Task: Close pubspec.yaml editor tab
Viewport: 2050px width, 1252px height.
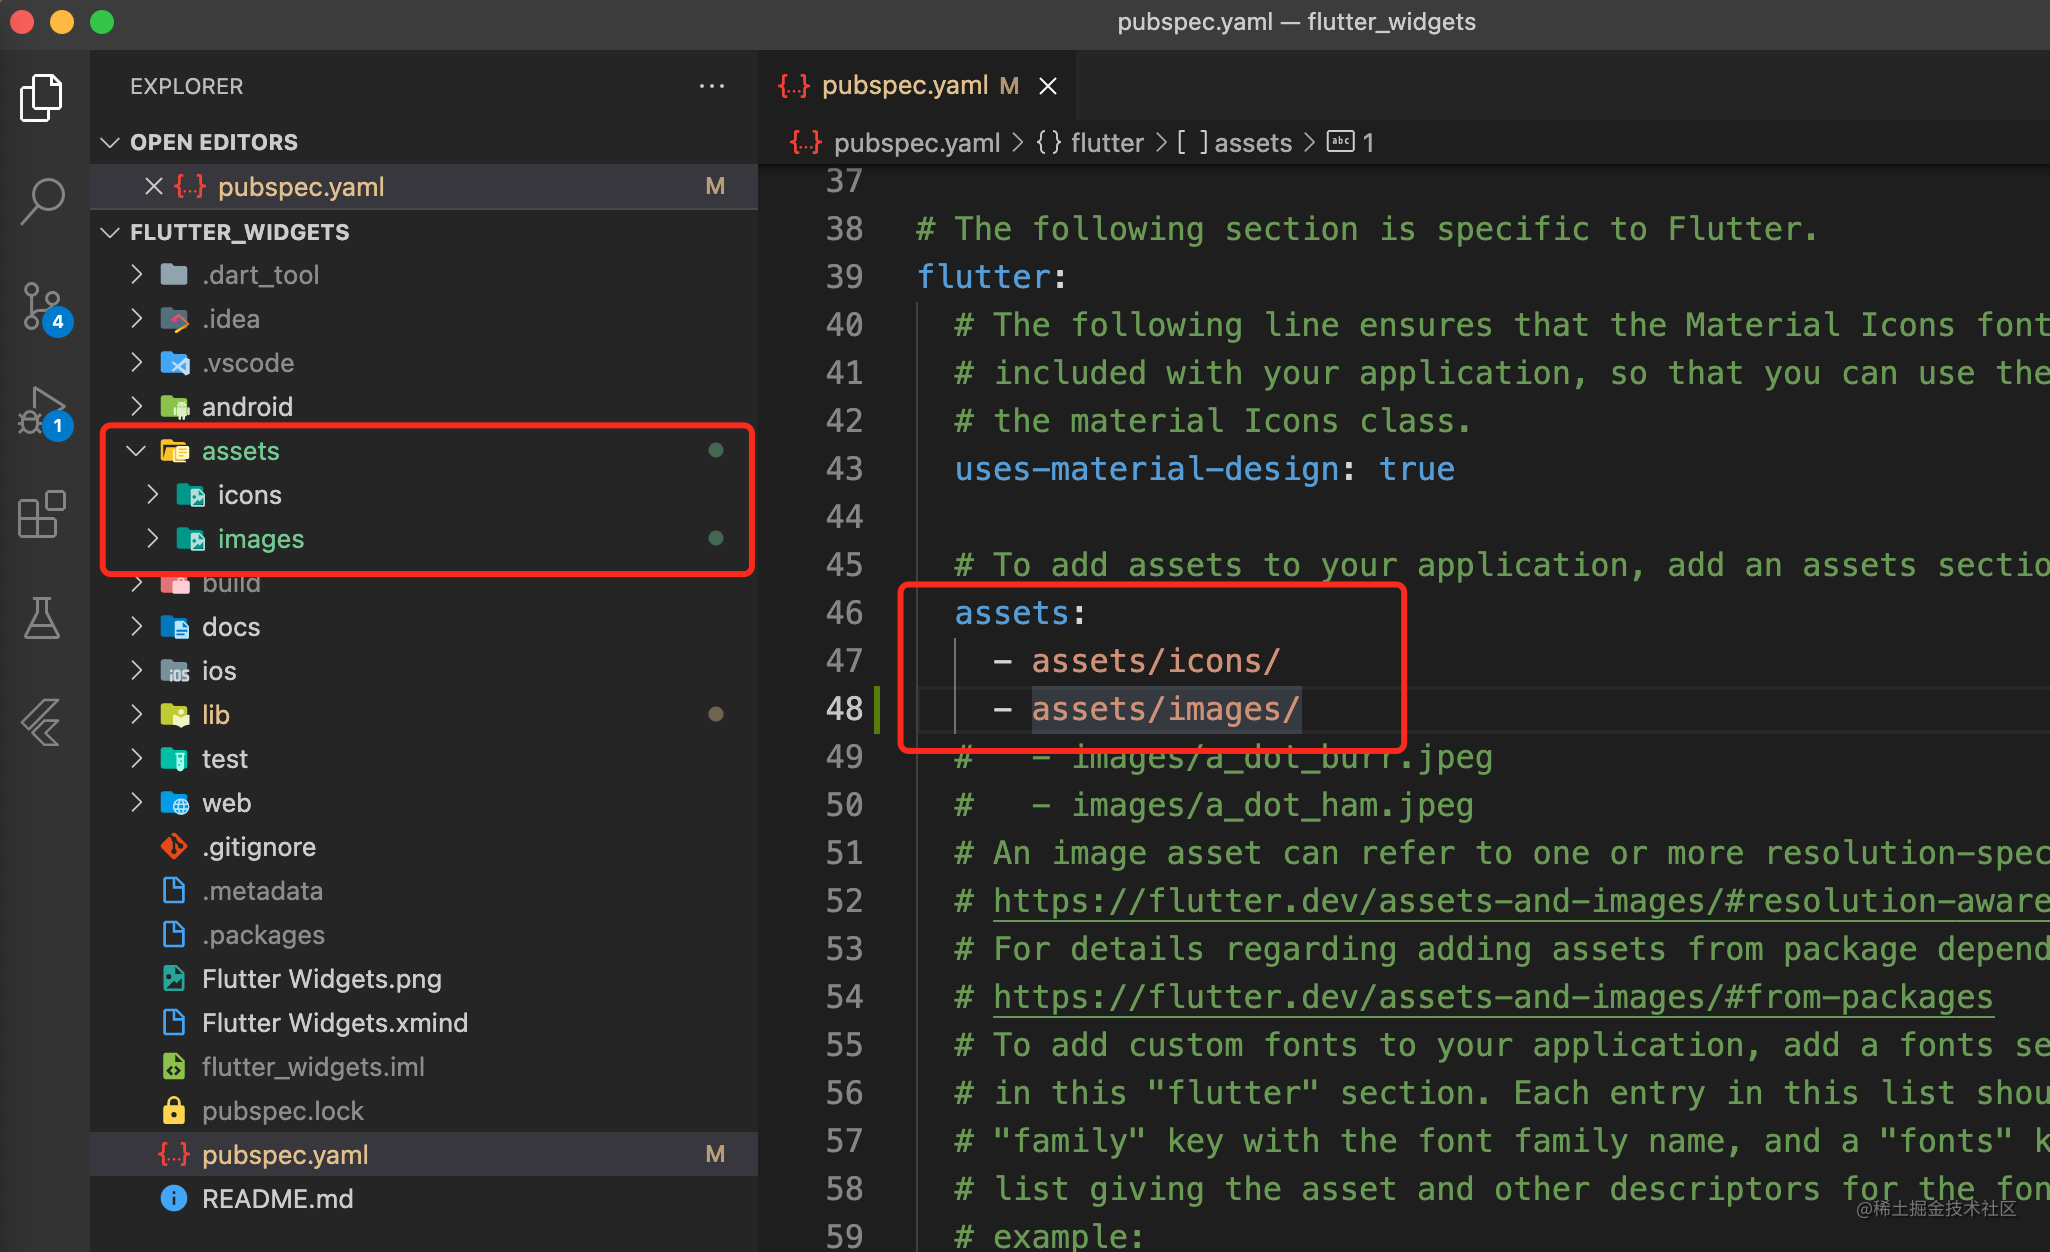Action: tap(1047, 86)
